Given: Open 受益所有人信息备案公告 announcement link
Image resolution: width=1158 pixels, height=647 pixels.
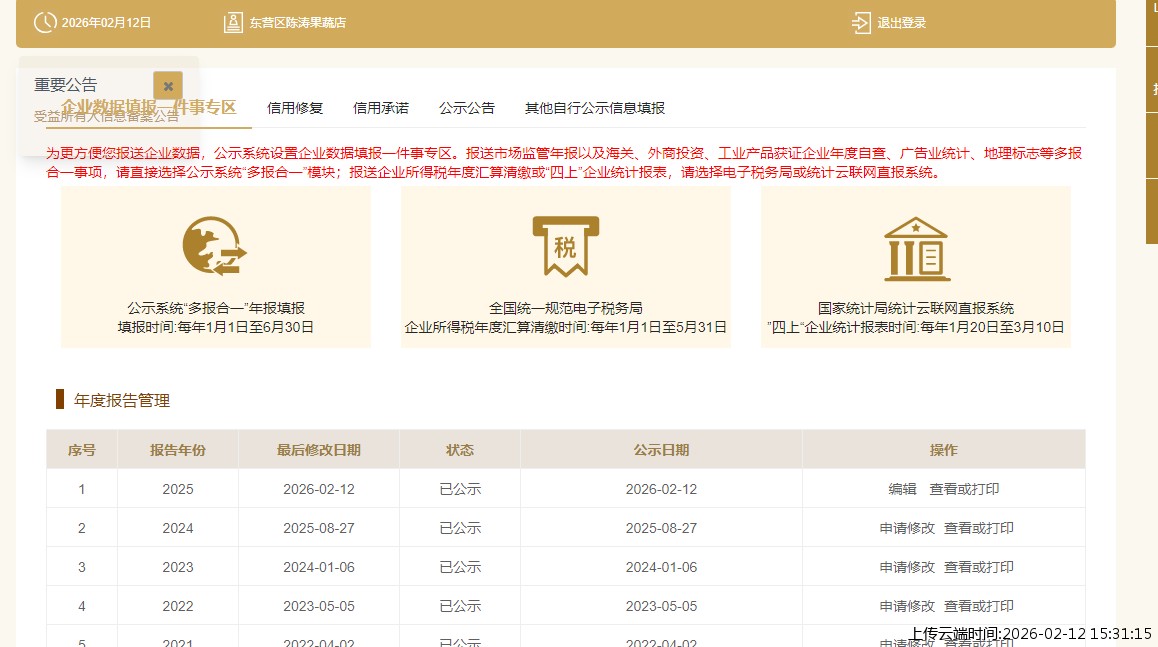Looking at the screenshot, I should coord(106,116).
